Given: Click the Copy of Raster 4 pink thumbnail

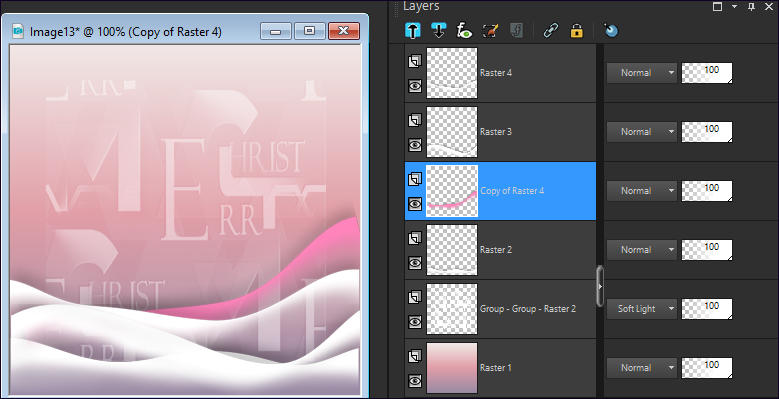Looking at the screenshot, I should pos(452,191).
